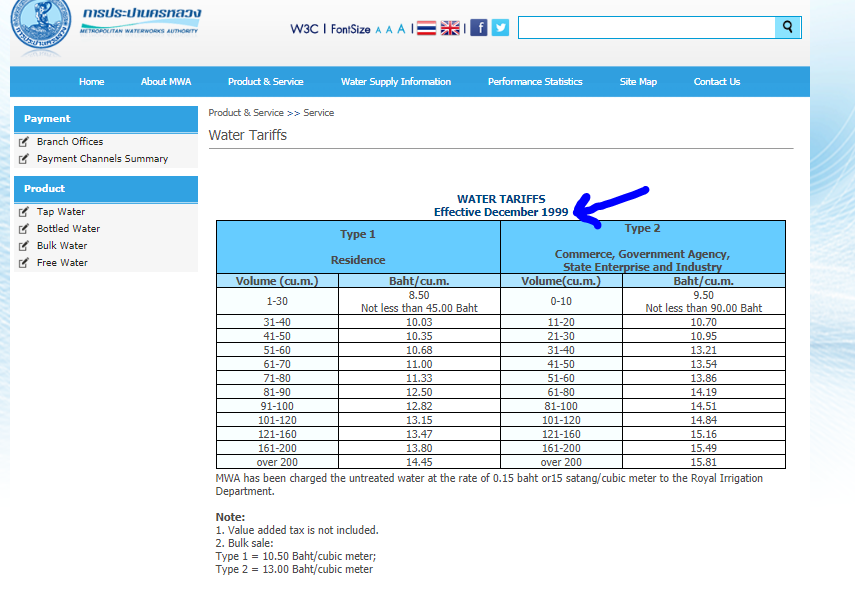
Task: Click the '12.50' rate cell
Action: click(419, 392)
